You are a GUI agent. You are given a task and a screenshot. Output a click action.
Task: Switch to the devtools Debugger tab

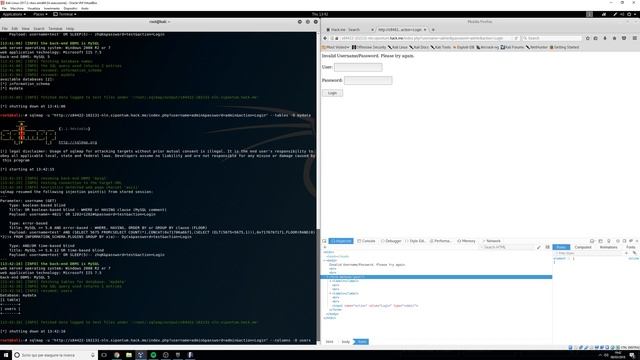pyautogui.click(x=391, y=241)
